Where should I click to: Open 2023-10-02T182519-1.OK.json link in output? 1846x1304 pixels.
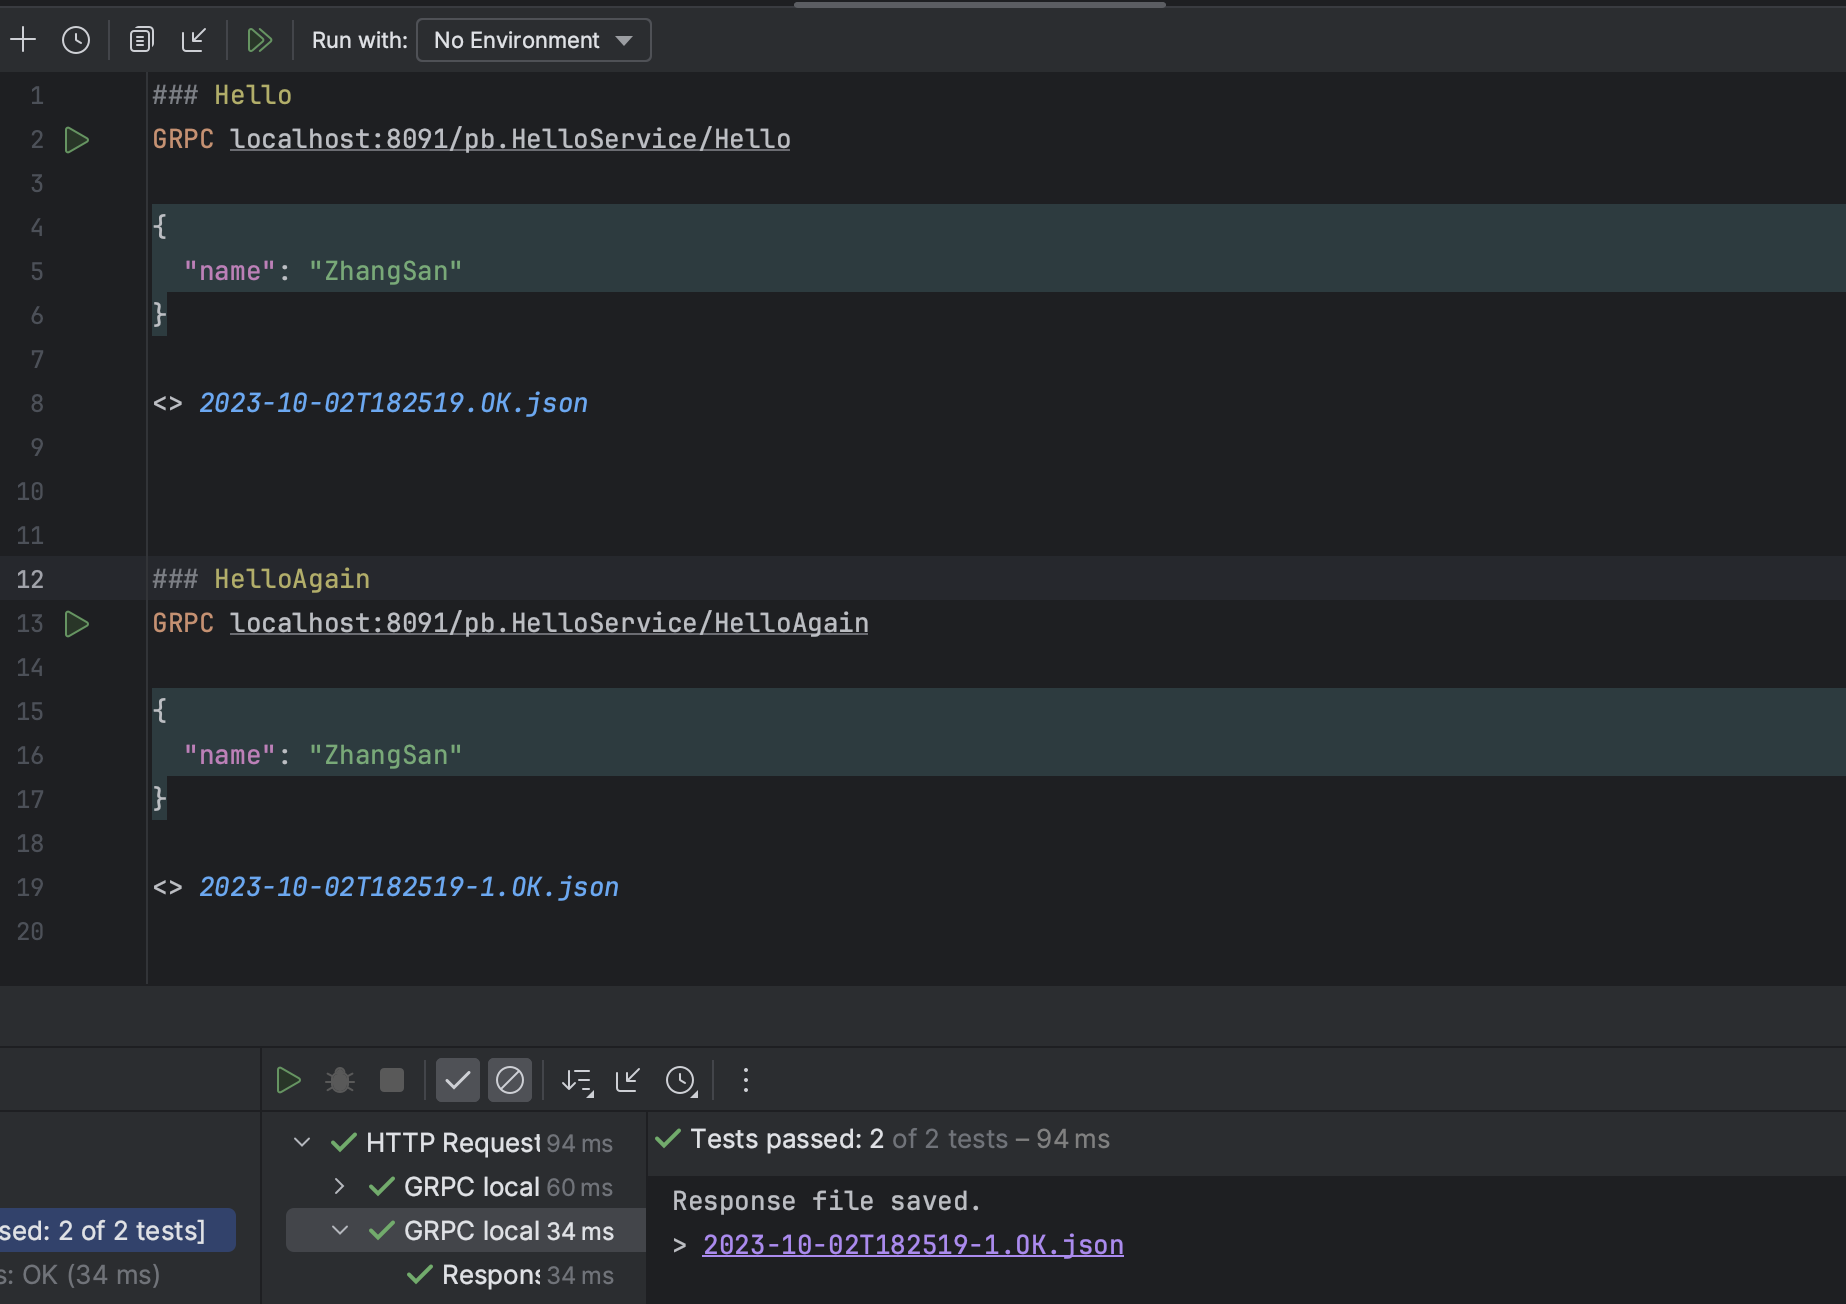point(912,1245)
